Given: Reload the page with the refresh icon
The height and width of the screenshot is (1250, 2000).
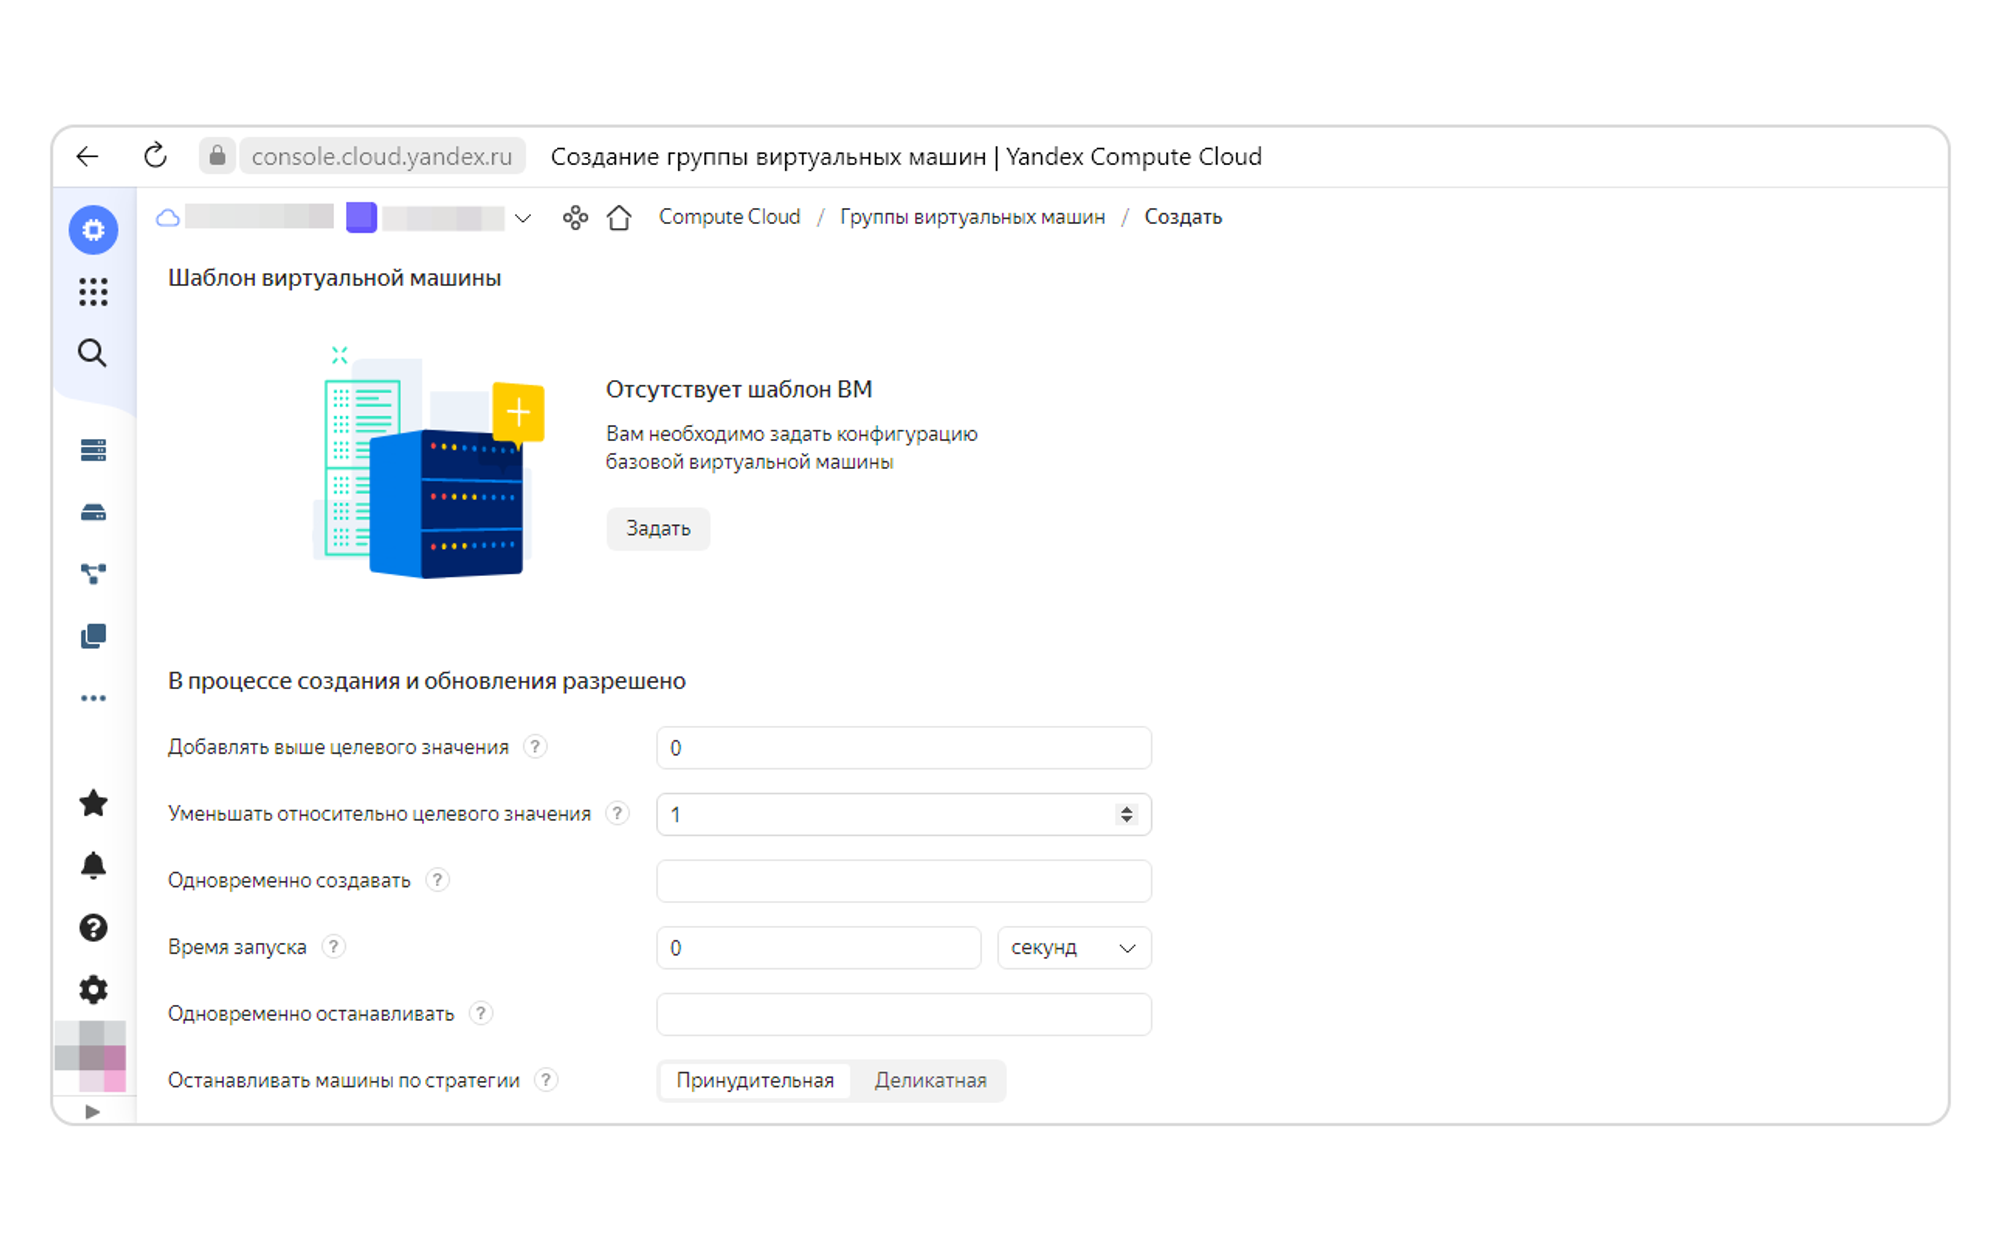Looking at the screenshot, I should 155,156.
